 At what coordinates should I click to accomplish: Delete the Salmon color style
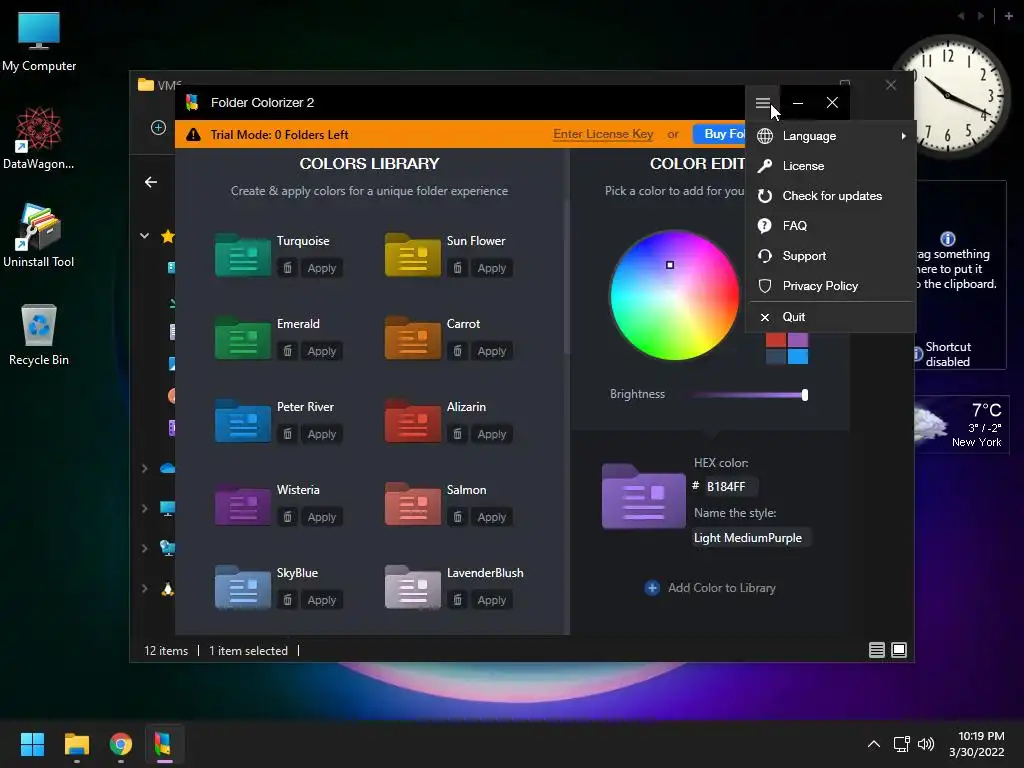pyautogui.click(x=458, y=517)
